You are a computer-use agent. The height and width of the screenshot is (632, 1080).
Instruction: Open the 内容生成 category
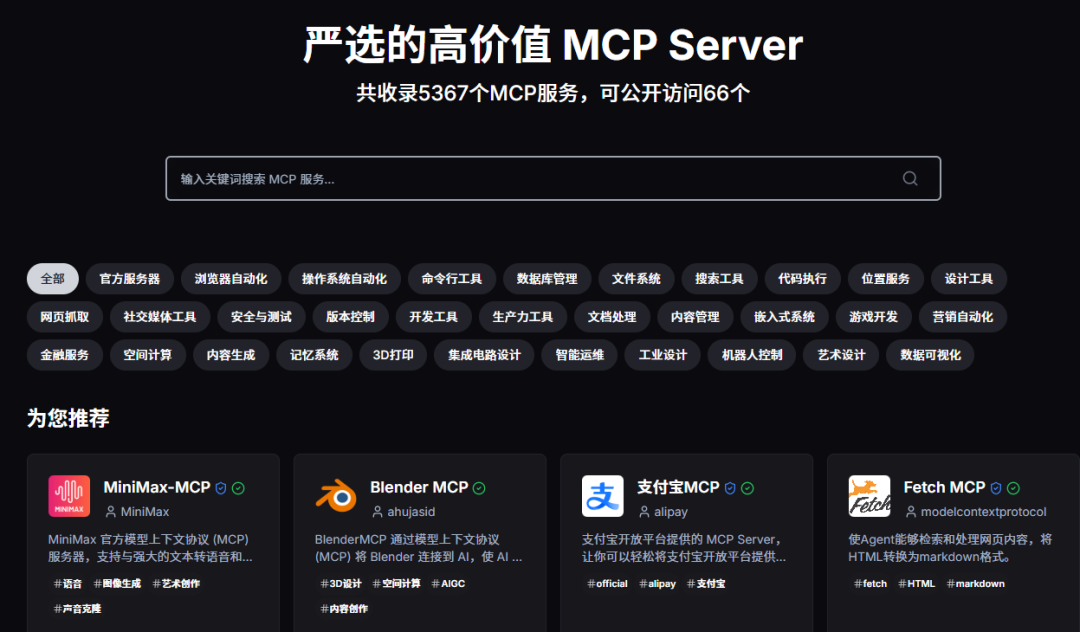tap(231, 355)
